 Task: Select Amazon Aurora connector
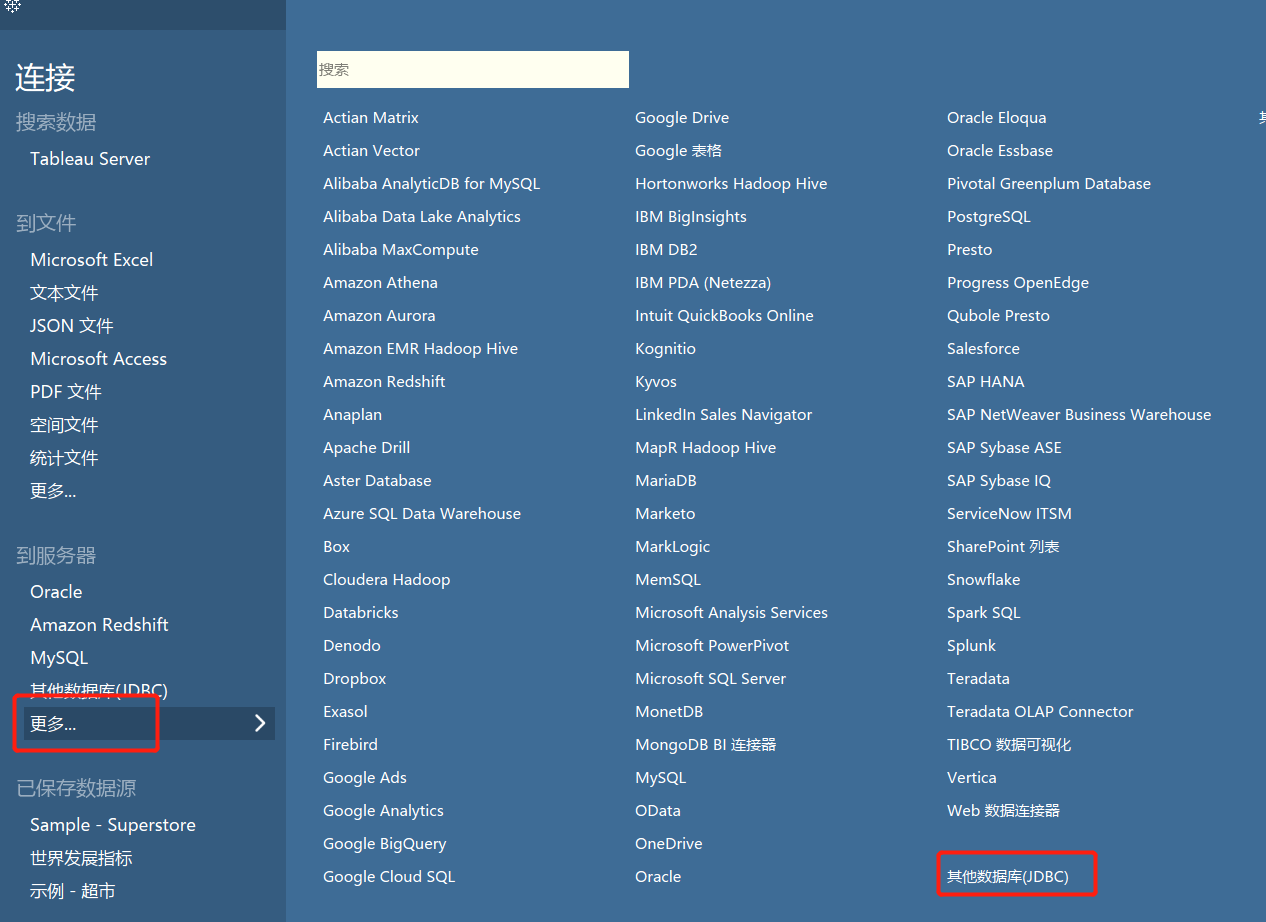379,316
